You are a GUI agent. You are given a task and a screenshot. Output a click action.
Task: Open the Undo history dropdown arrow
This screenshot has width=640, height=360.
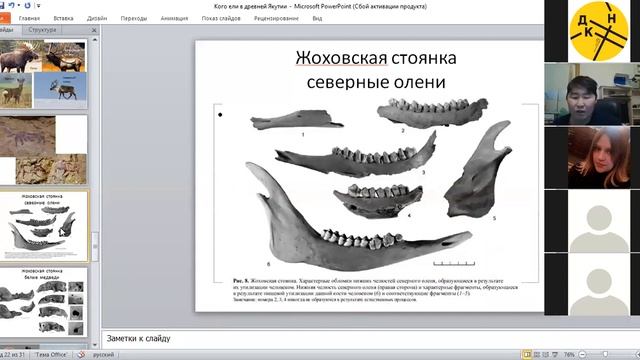[19, 6]
